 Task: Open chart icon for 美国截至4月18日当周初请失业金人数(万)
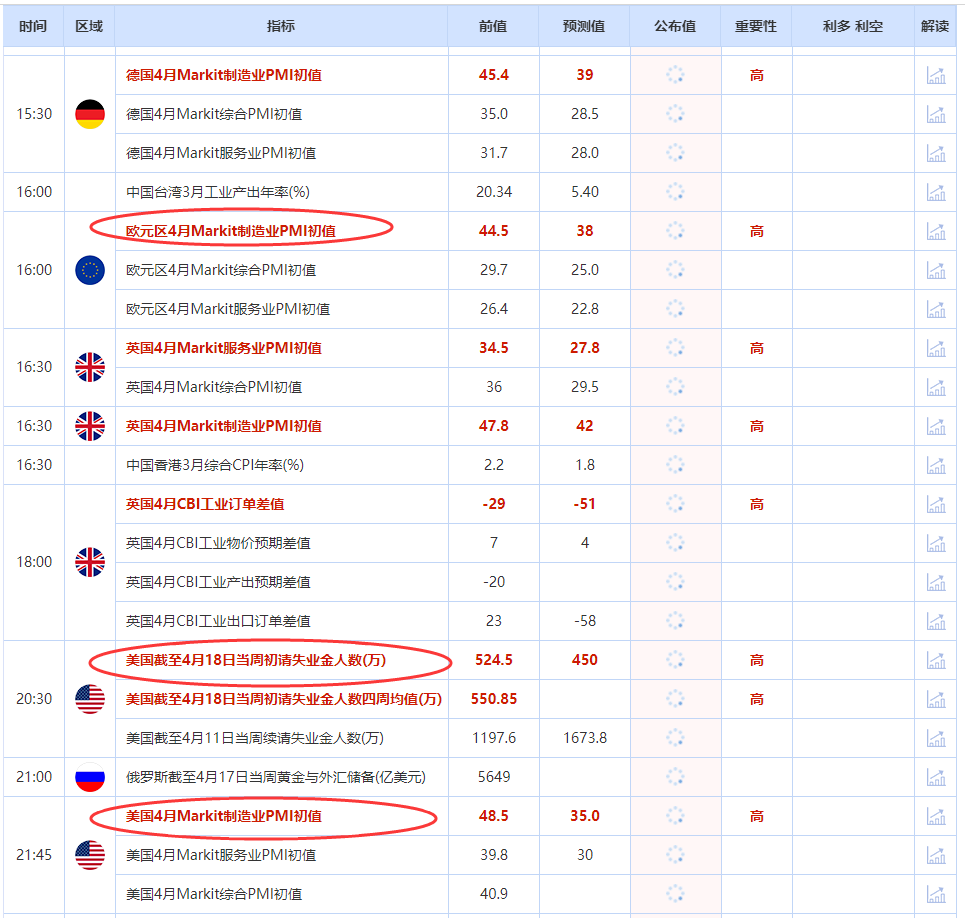click(936, 660)
